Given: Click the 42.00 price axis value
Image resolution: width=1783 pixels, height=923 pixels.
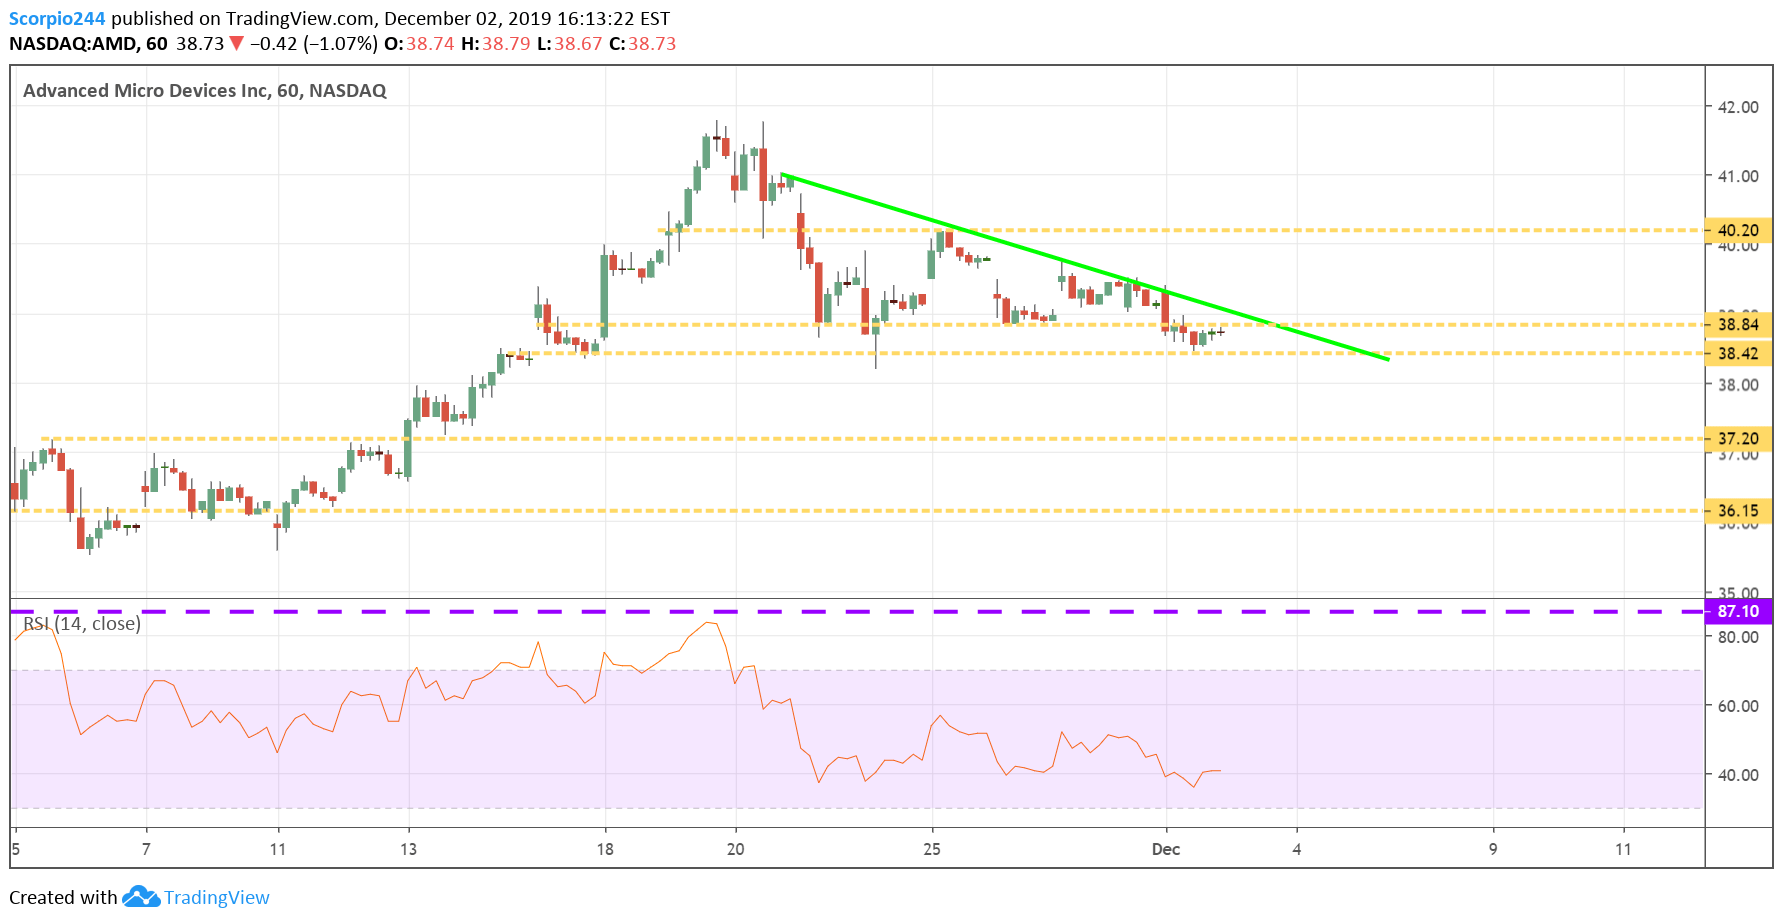Looking at the screenshot, I should click(1738, 107).
